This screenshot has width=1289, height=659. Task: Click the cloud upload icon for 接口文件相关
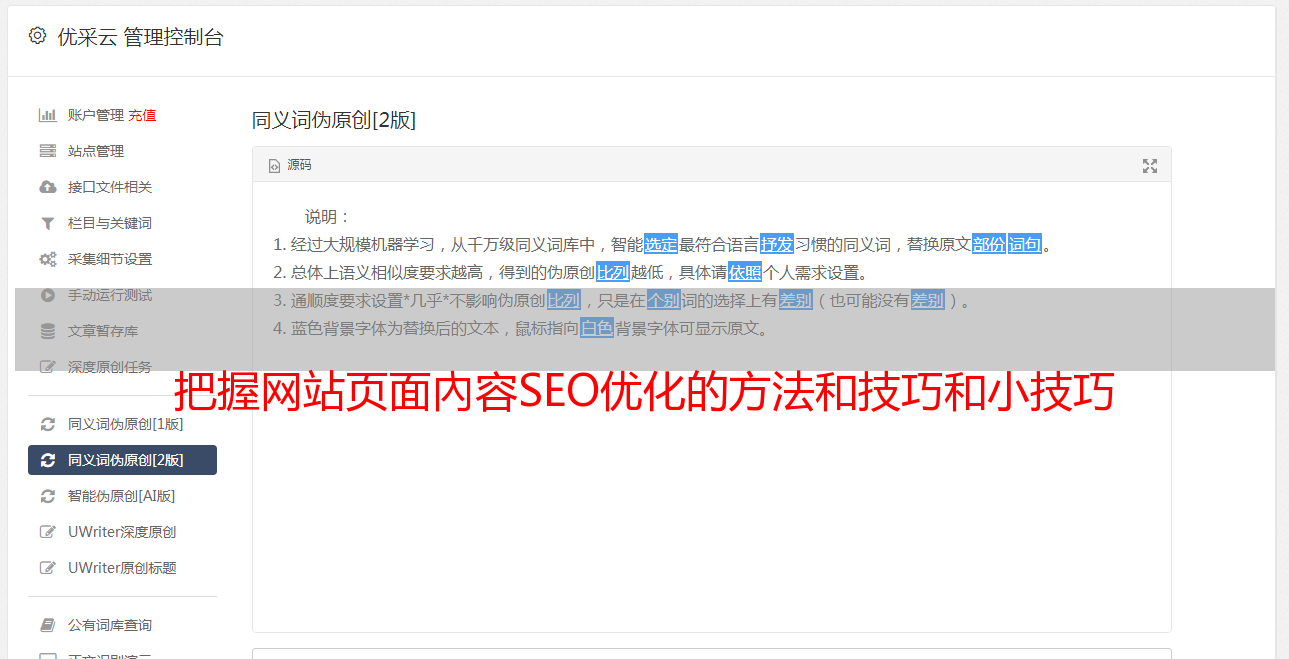coord(47,187)
